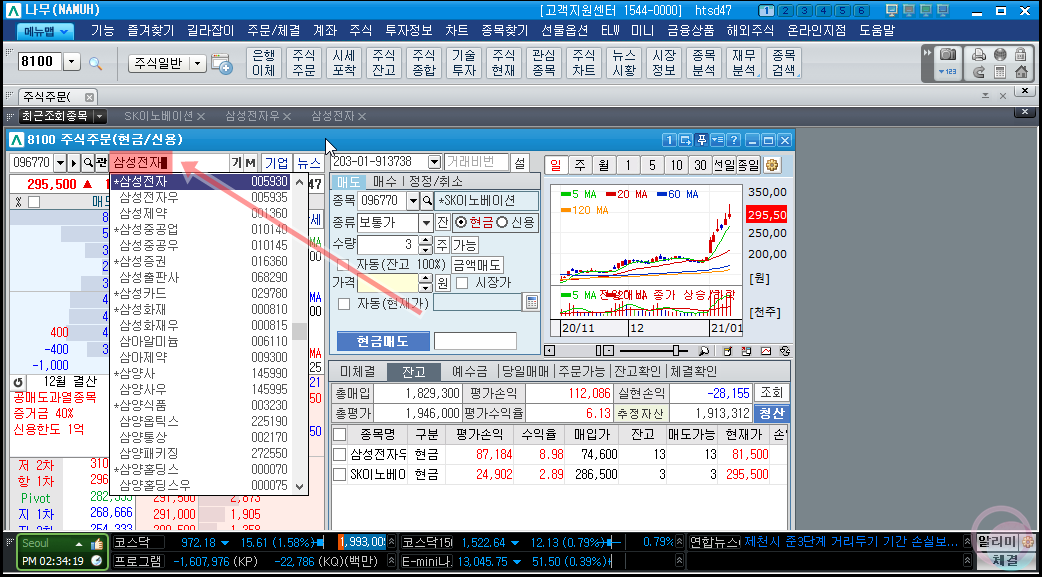Click the window list menu icon in the 주식주문 title bar

point(717,140)
